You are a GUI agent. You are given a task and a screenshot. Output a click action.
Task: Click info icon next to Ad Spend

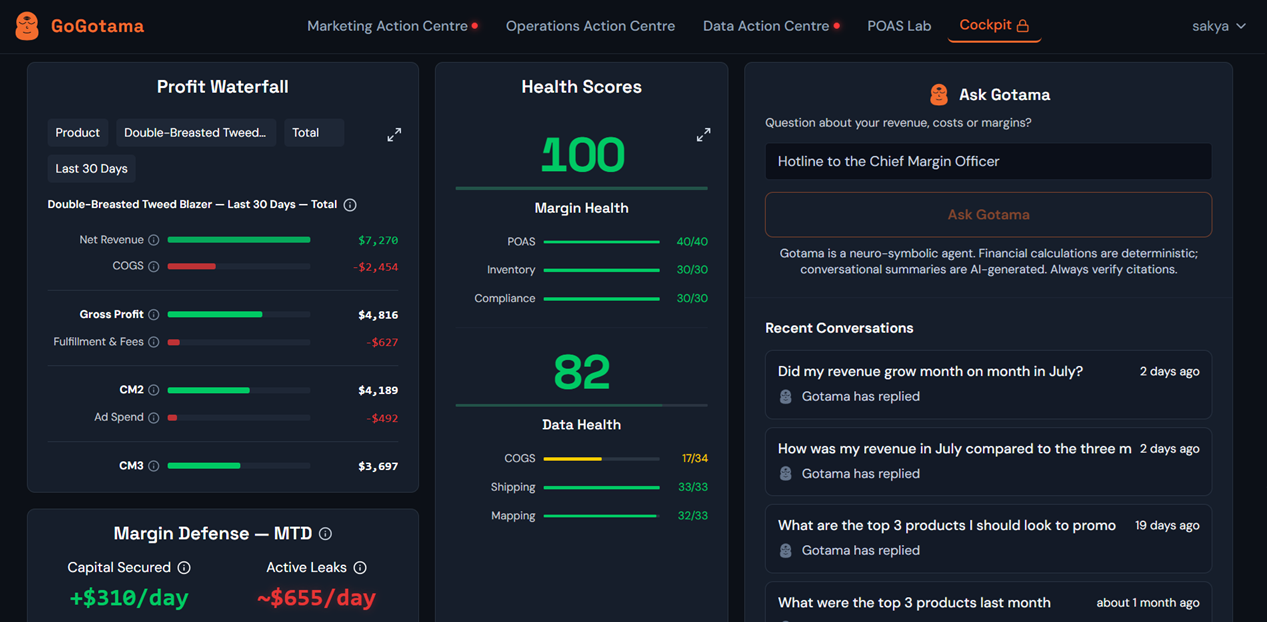tap(154, 417)
